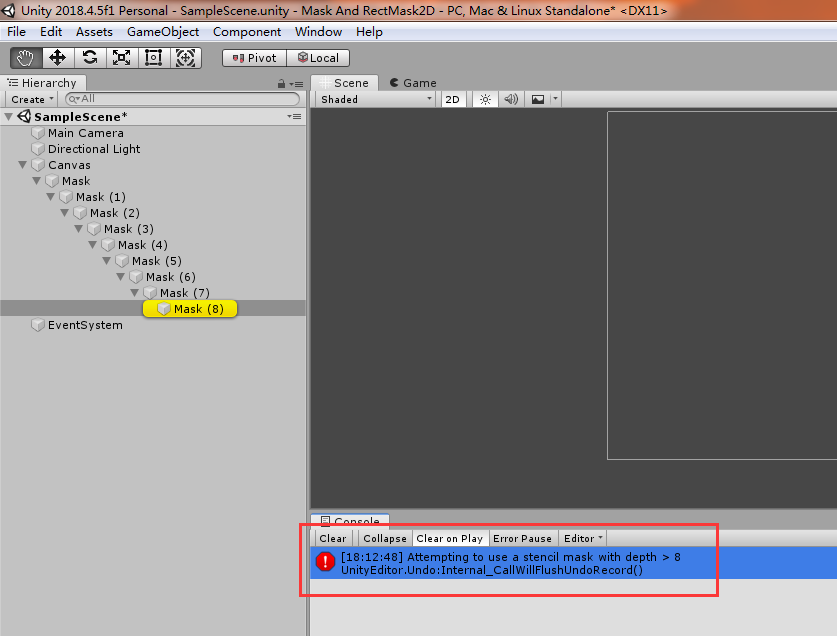
Task: Clear the Console messages
Action: coord(332,538)
